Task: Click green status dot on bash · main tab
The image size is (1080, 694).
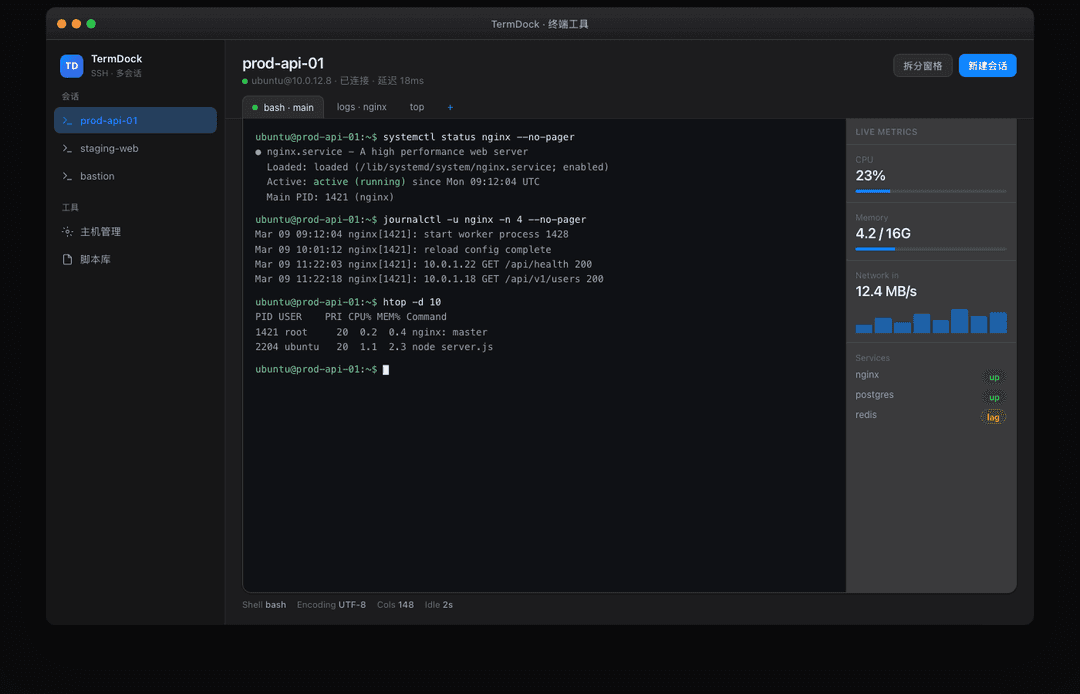Action: click(255, 107)
